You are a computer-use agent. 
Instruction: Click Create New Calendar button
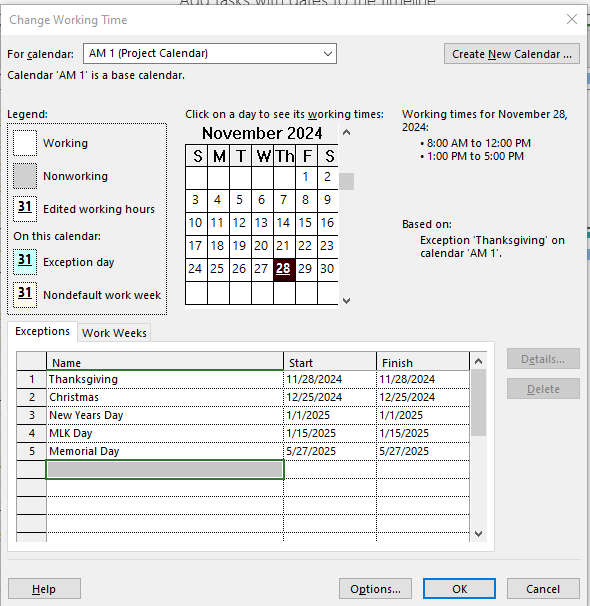click(x=512, y=54)
